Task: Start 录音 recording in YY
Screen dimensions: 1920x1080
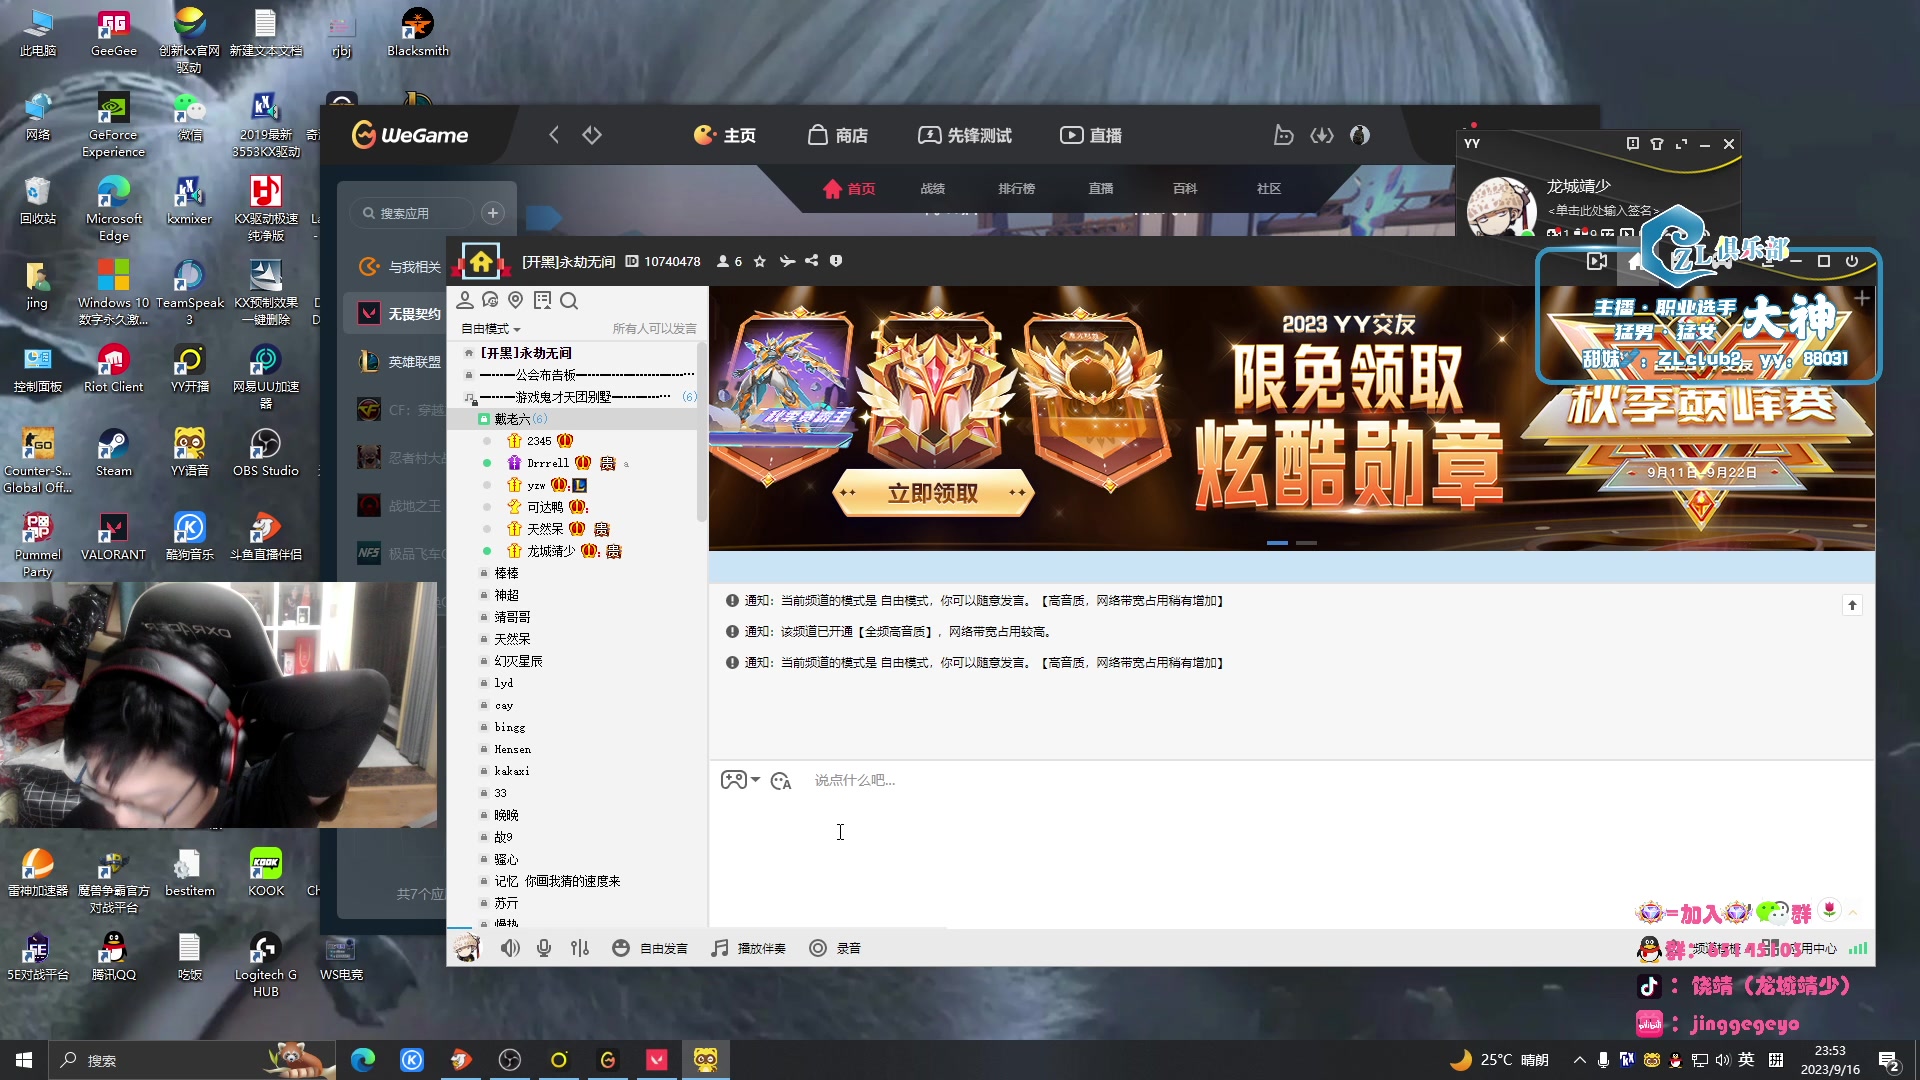Action: point(835,948)
